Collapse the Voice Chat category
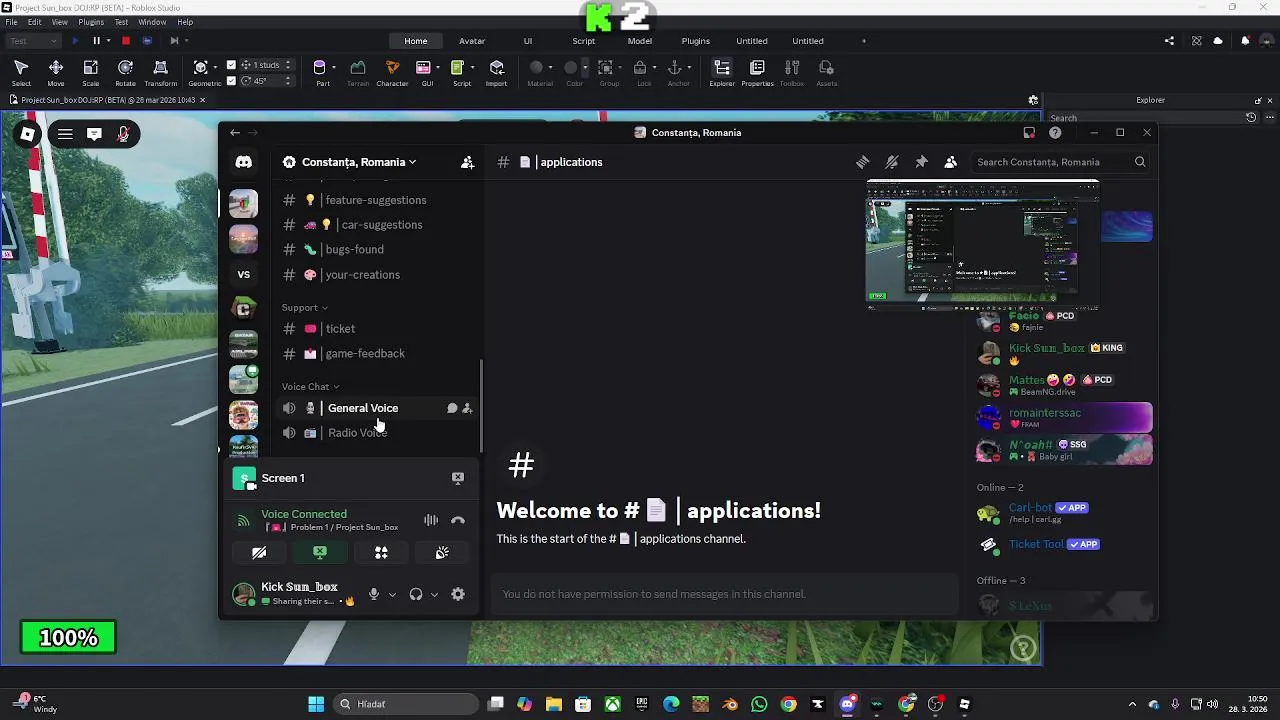The image size is (1280, 720). click(x=311, y=387)
